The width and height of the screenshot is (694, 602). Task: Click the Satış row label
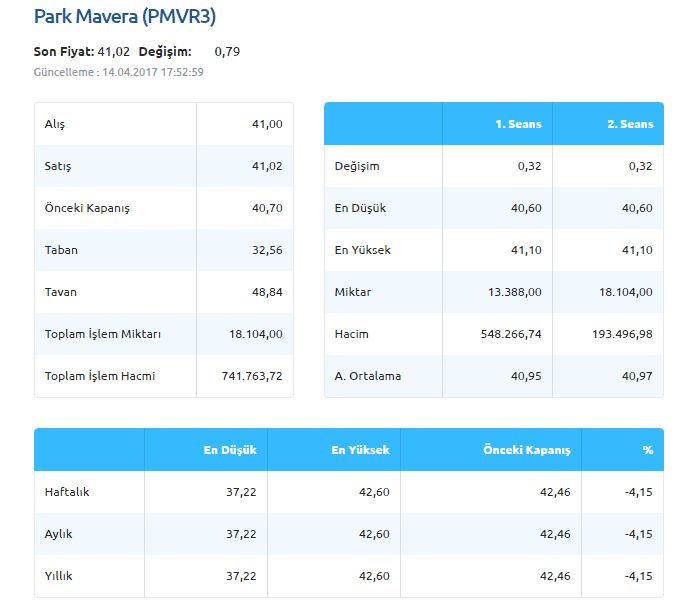click(58, 166)
